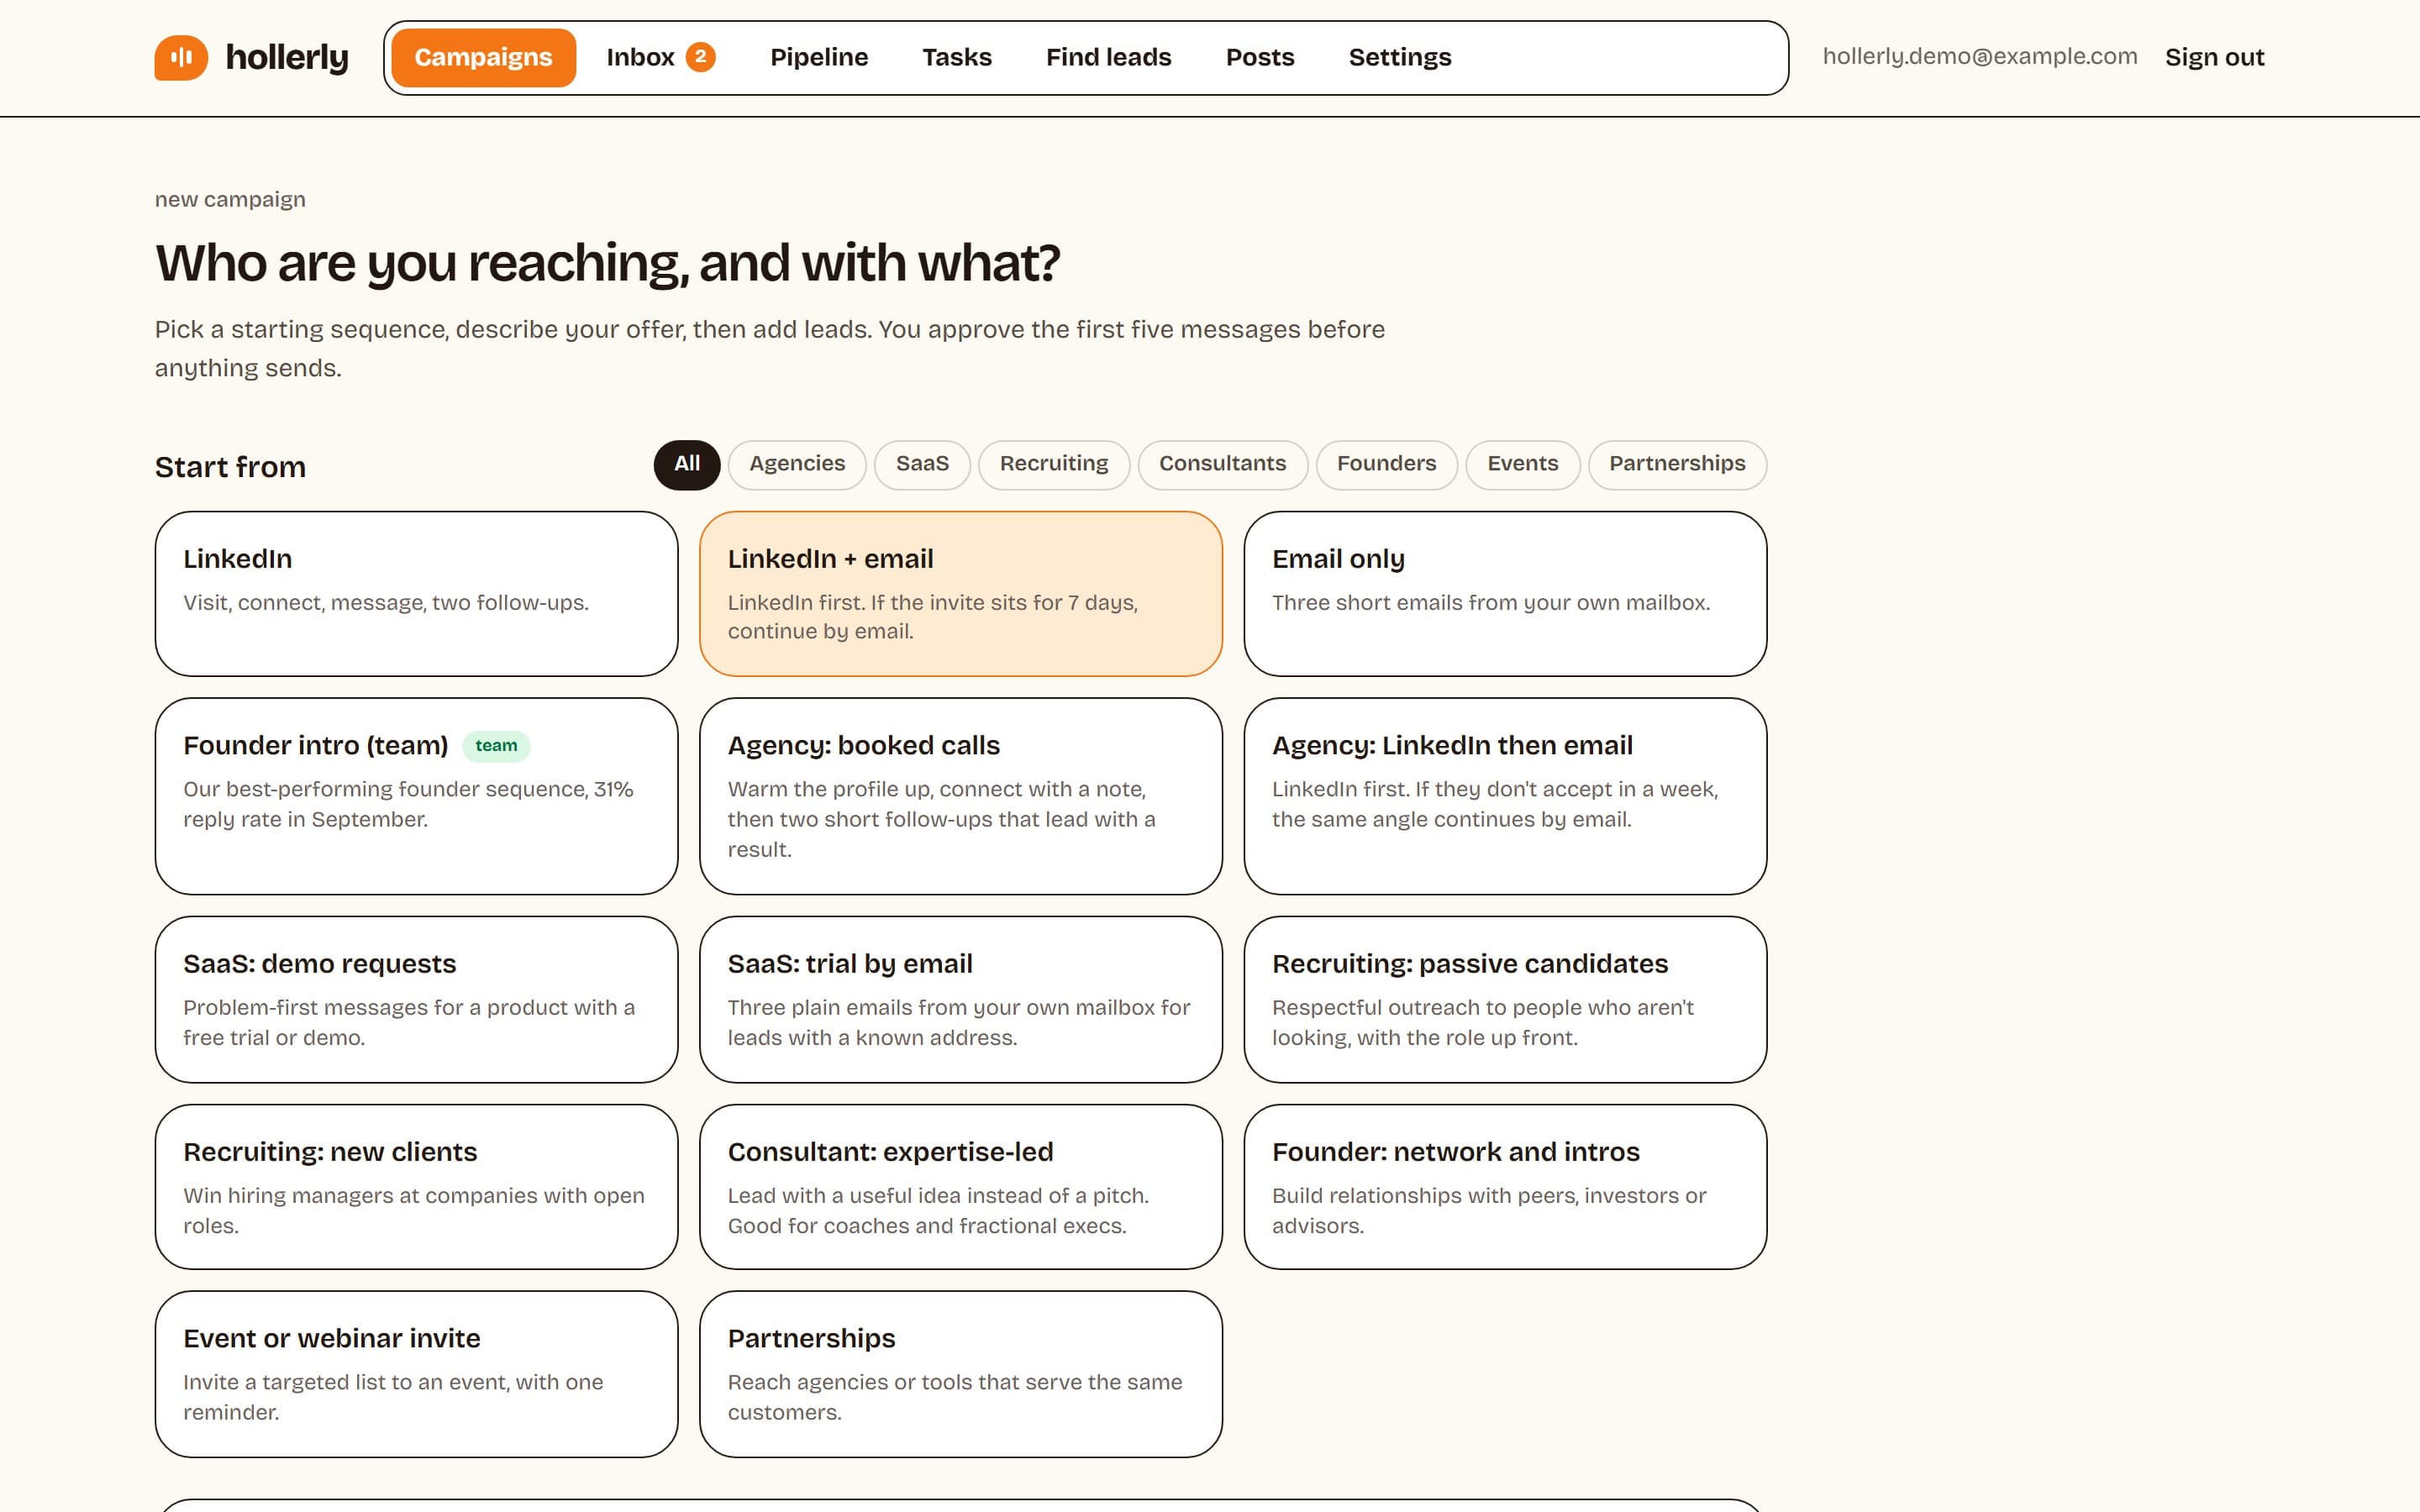Pick the SaaS: trial by email template
The height and width of the screenshot is (1512, 2420).
tap(960, 999)
